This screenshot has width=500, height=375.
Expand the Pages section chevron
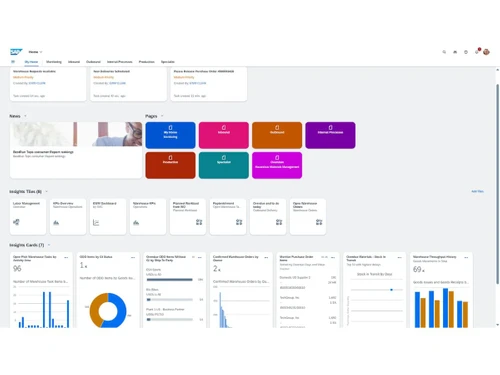coord(162,116)
